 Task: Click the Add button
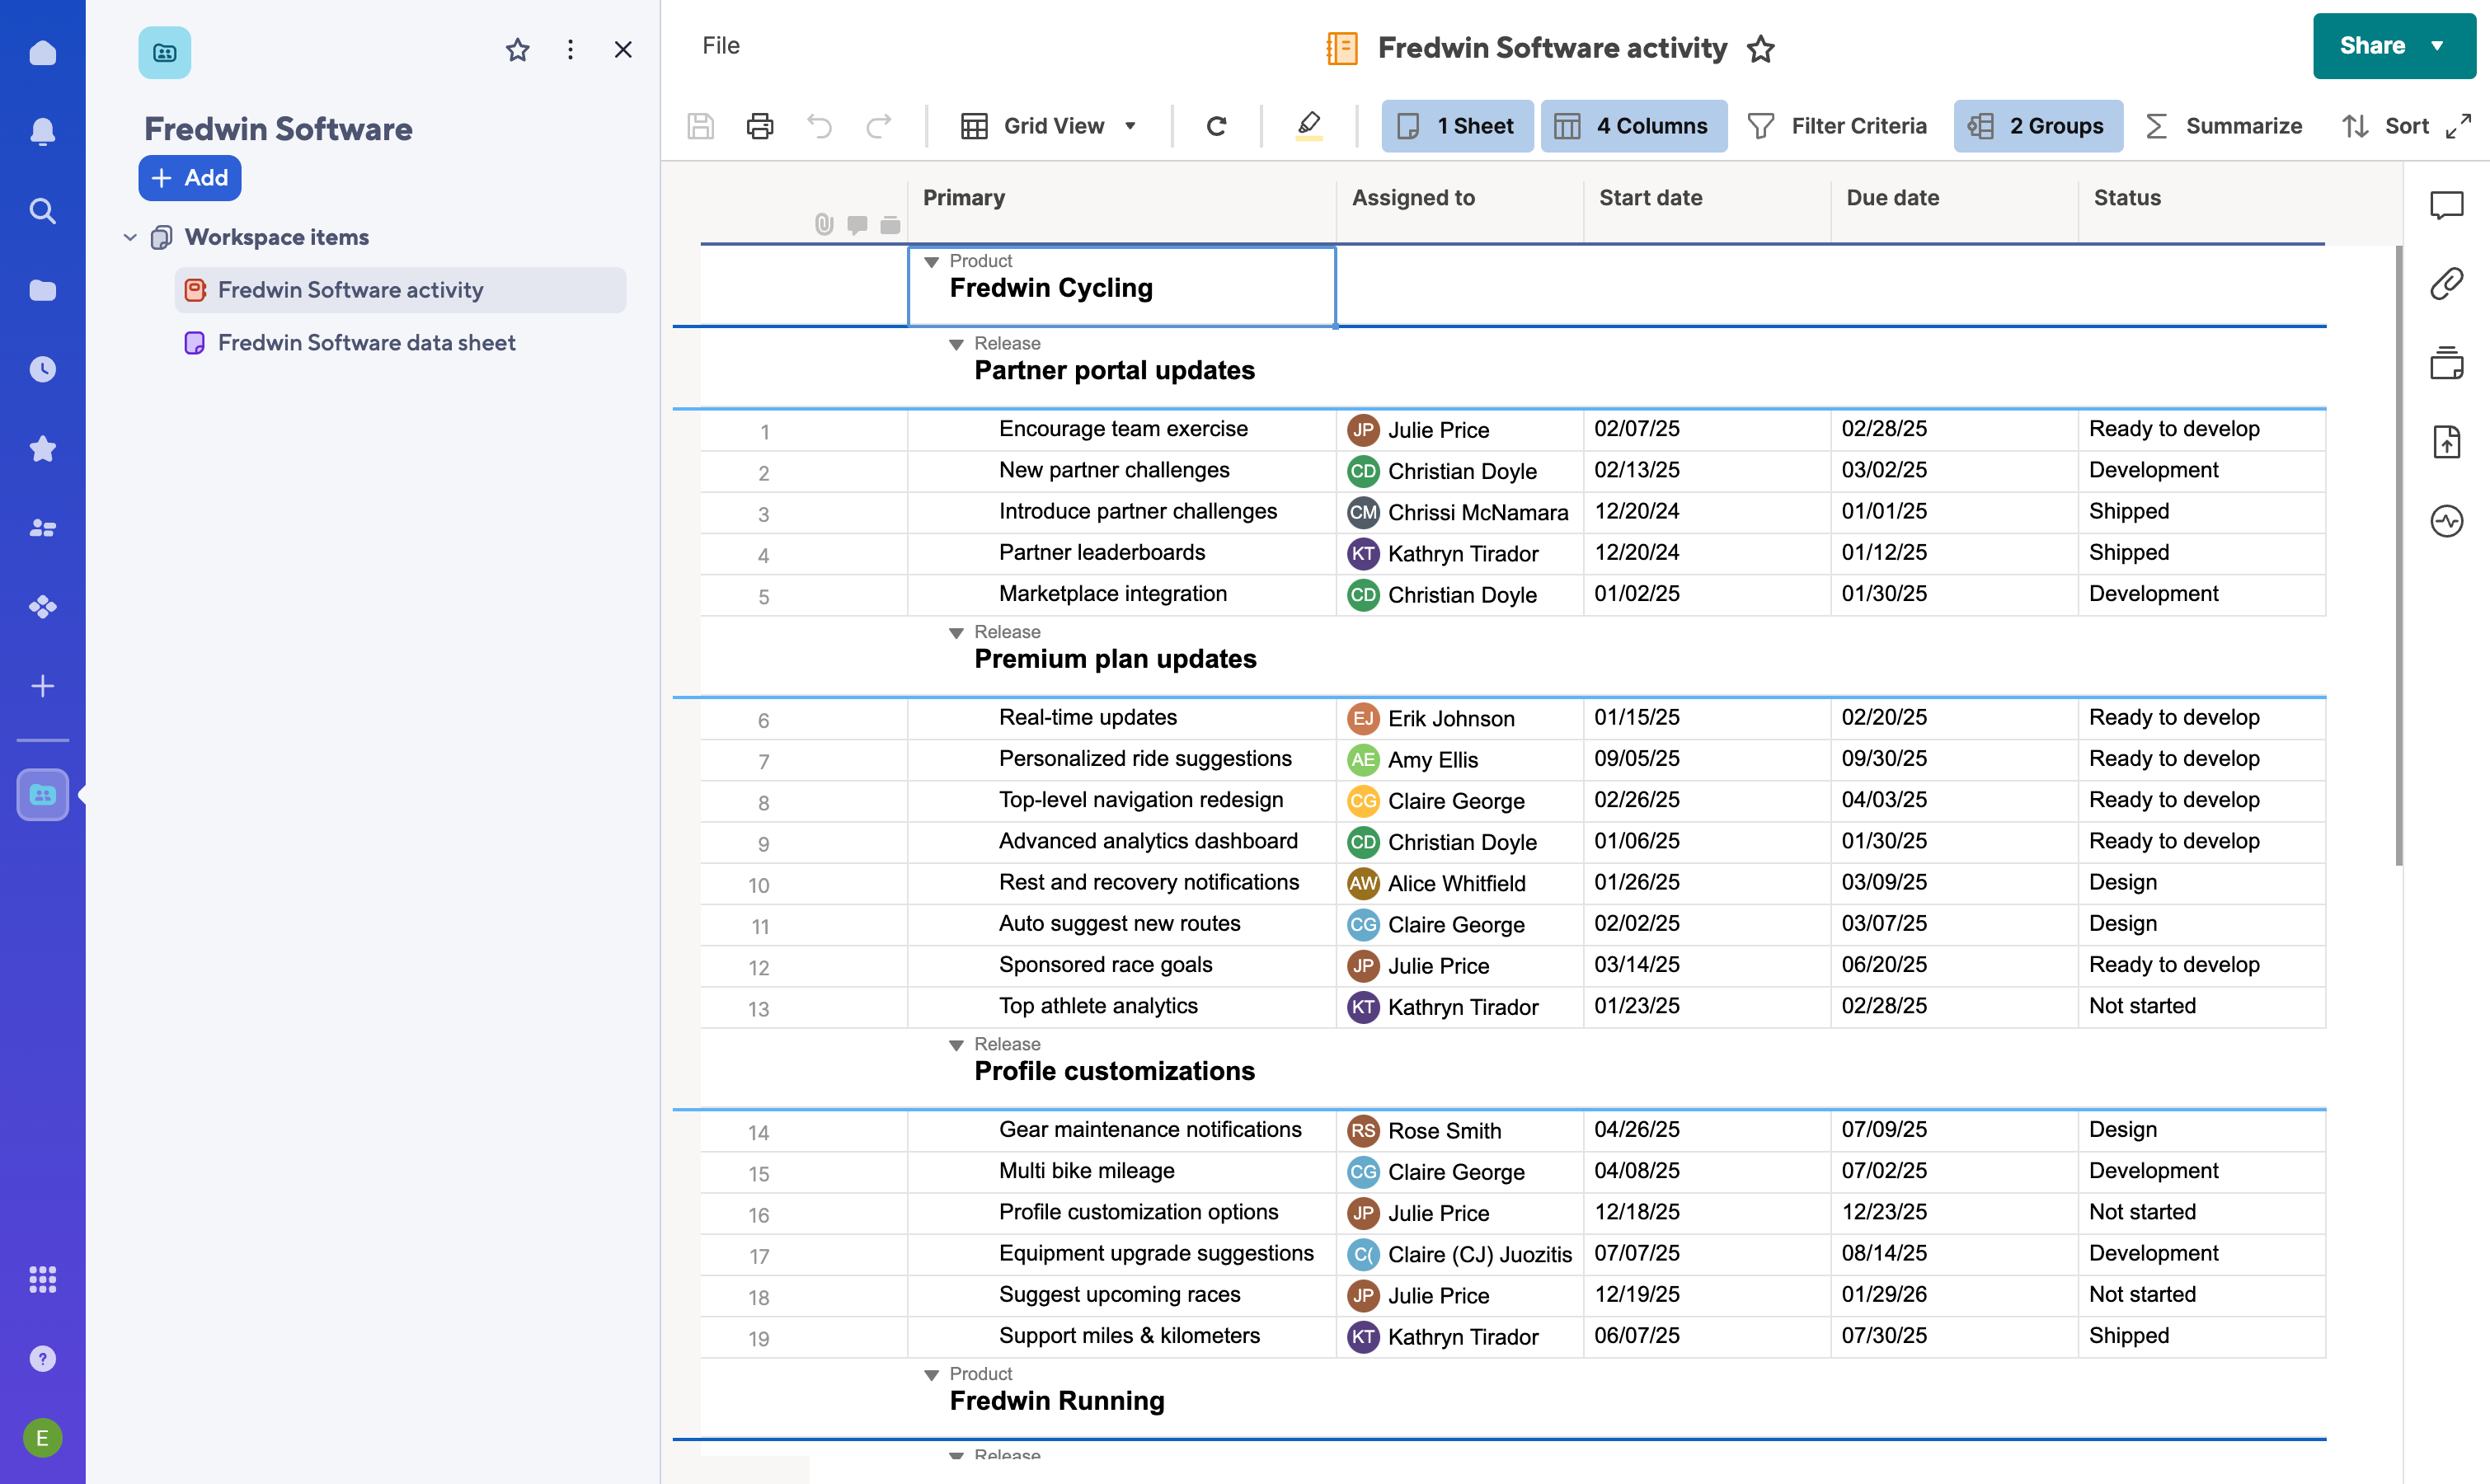pyautogui.click(x=189, y=178)
